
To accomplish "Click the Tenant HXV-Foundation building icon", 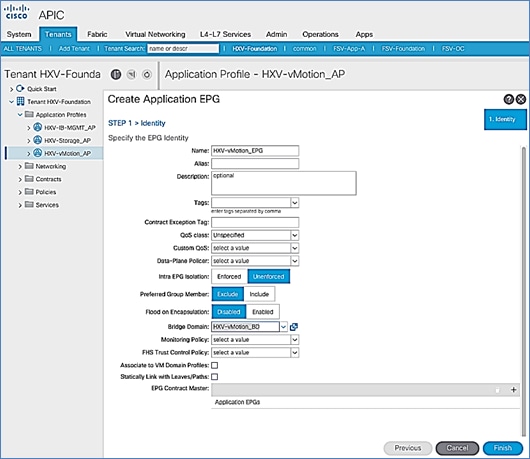I will [x=20, y=101].
